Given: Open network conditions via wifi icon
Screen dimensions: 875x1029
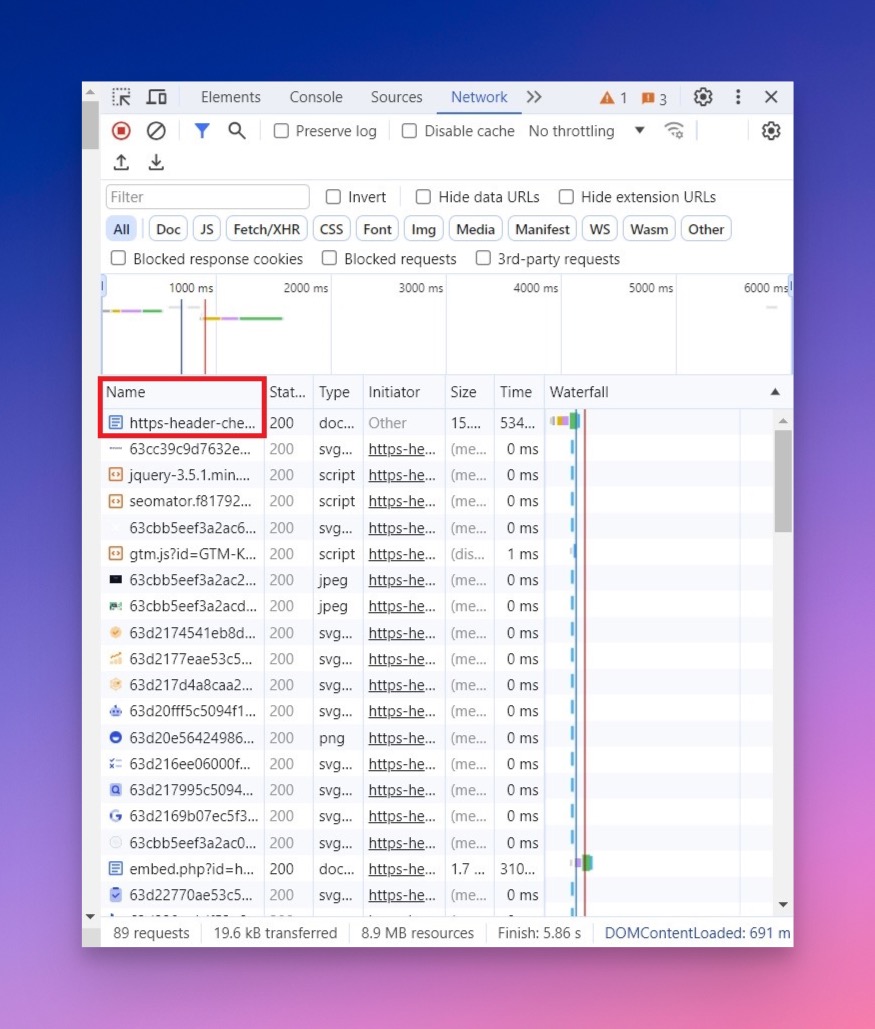Looking at the screenshot, I should 674,130.
